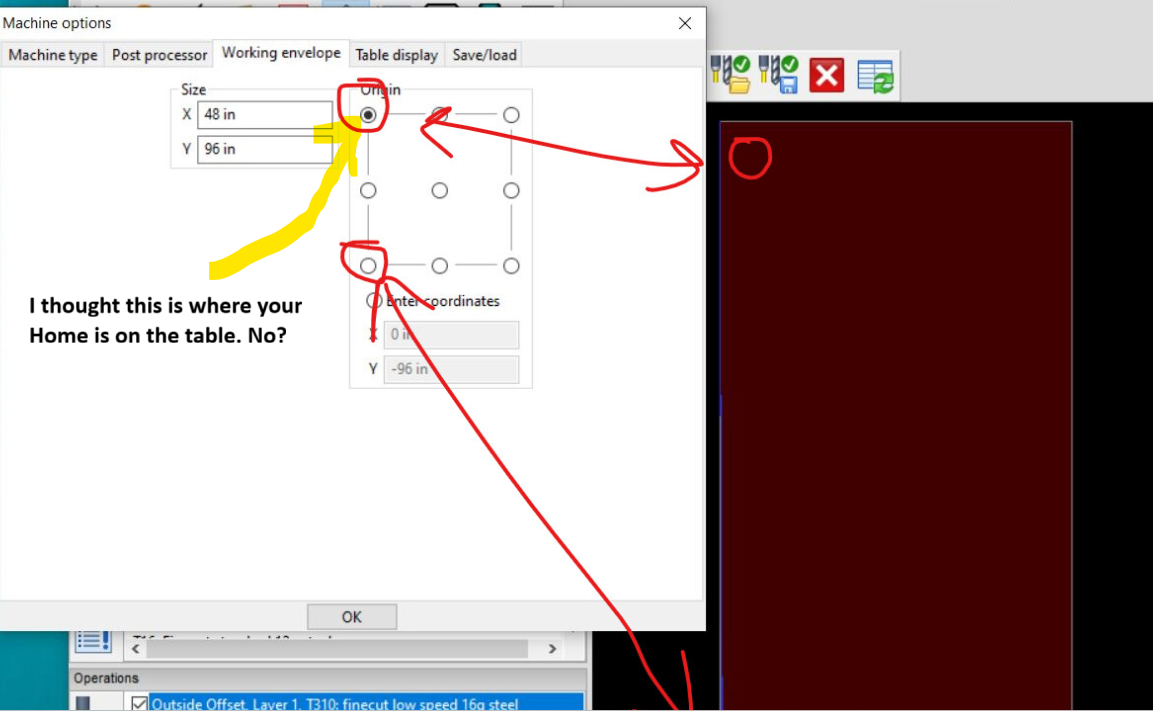Go to the Save/load tab
1153x711 pixels.
point(484,55)
